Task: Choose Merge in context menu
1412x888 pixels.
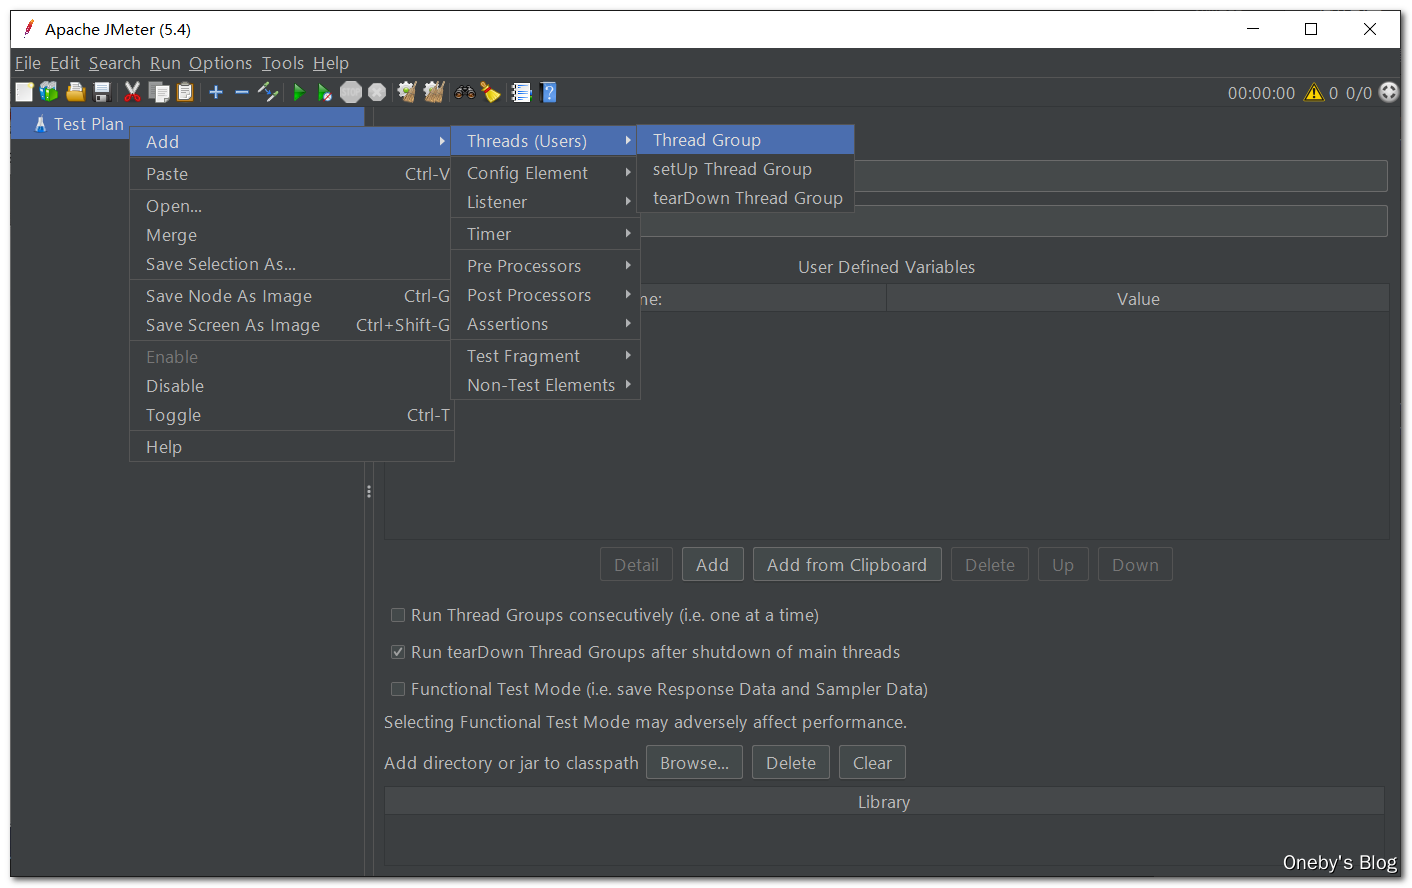Action: pos(292,235)
